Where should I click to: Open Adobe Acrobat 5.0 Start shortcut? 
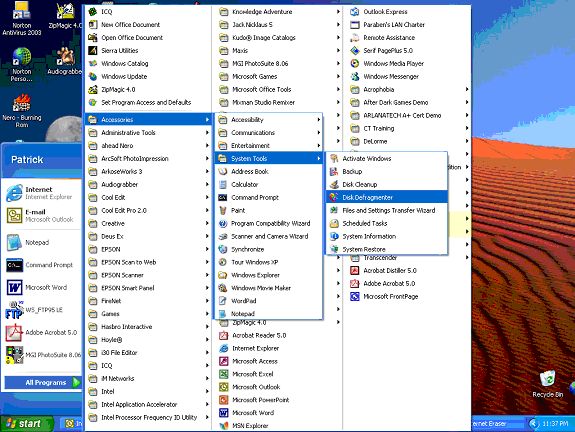pyautogui.click(x=40, y=333)
